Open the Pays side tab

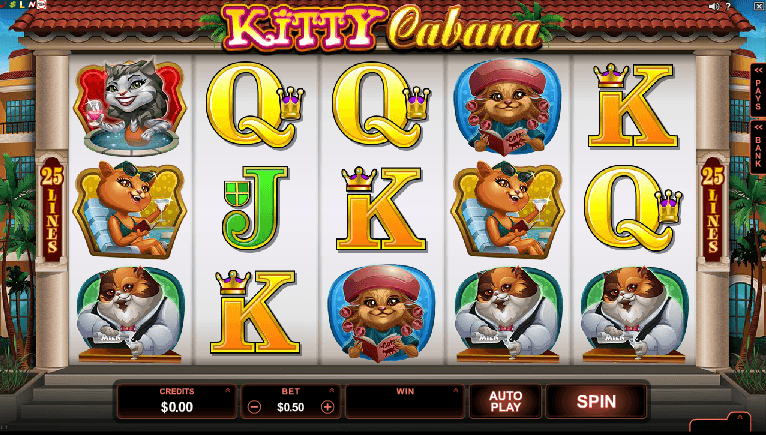click(758, 90)
